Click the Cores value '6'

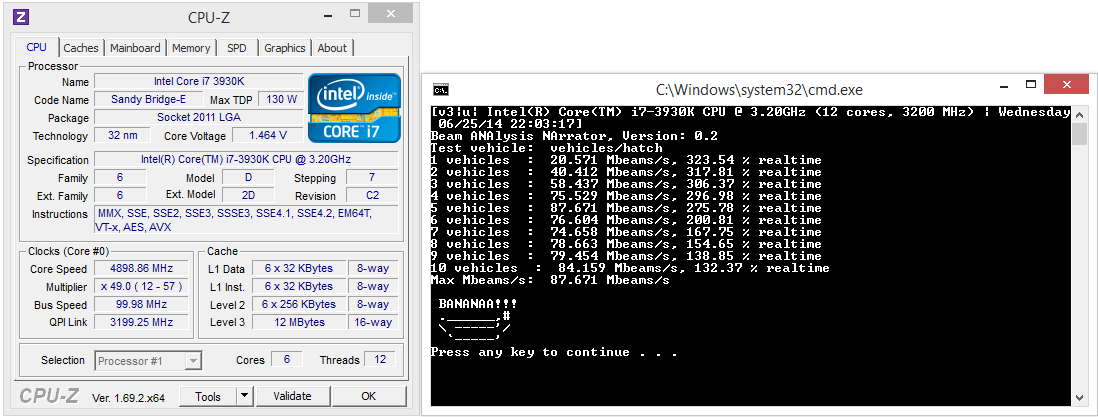coord(286,360)
